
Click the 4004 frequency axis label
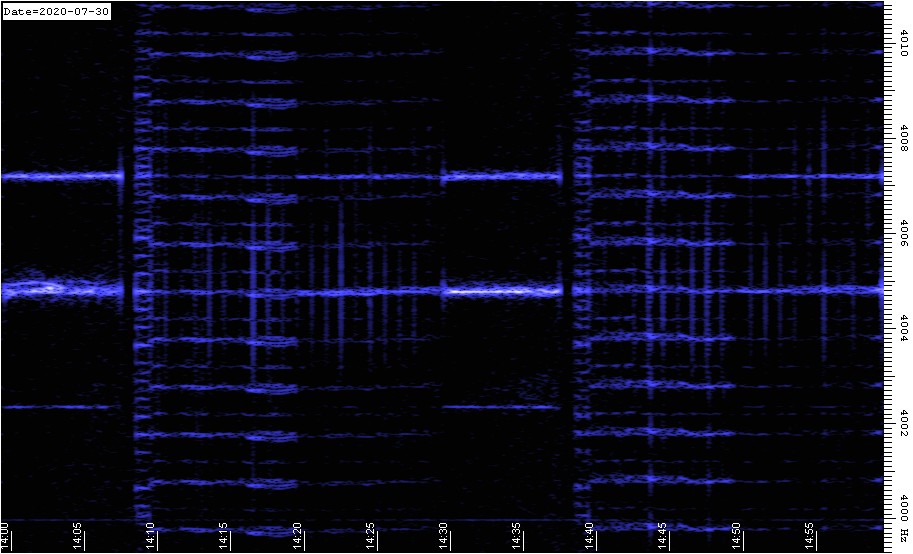(x=904, y=328)
